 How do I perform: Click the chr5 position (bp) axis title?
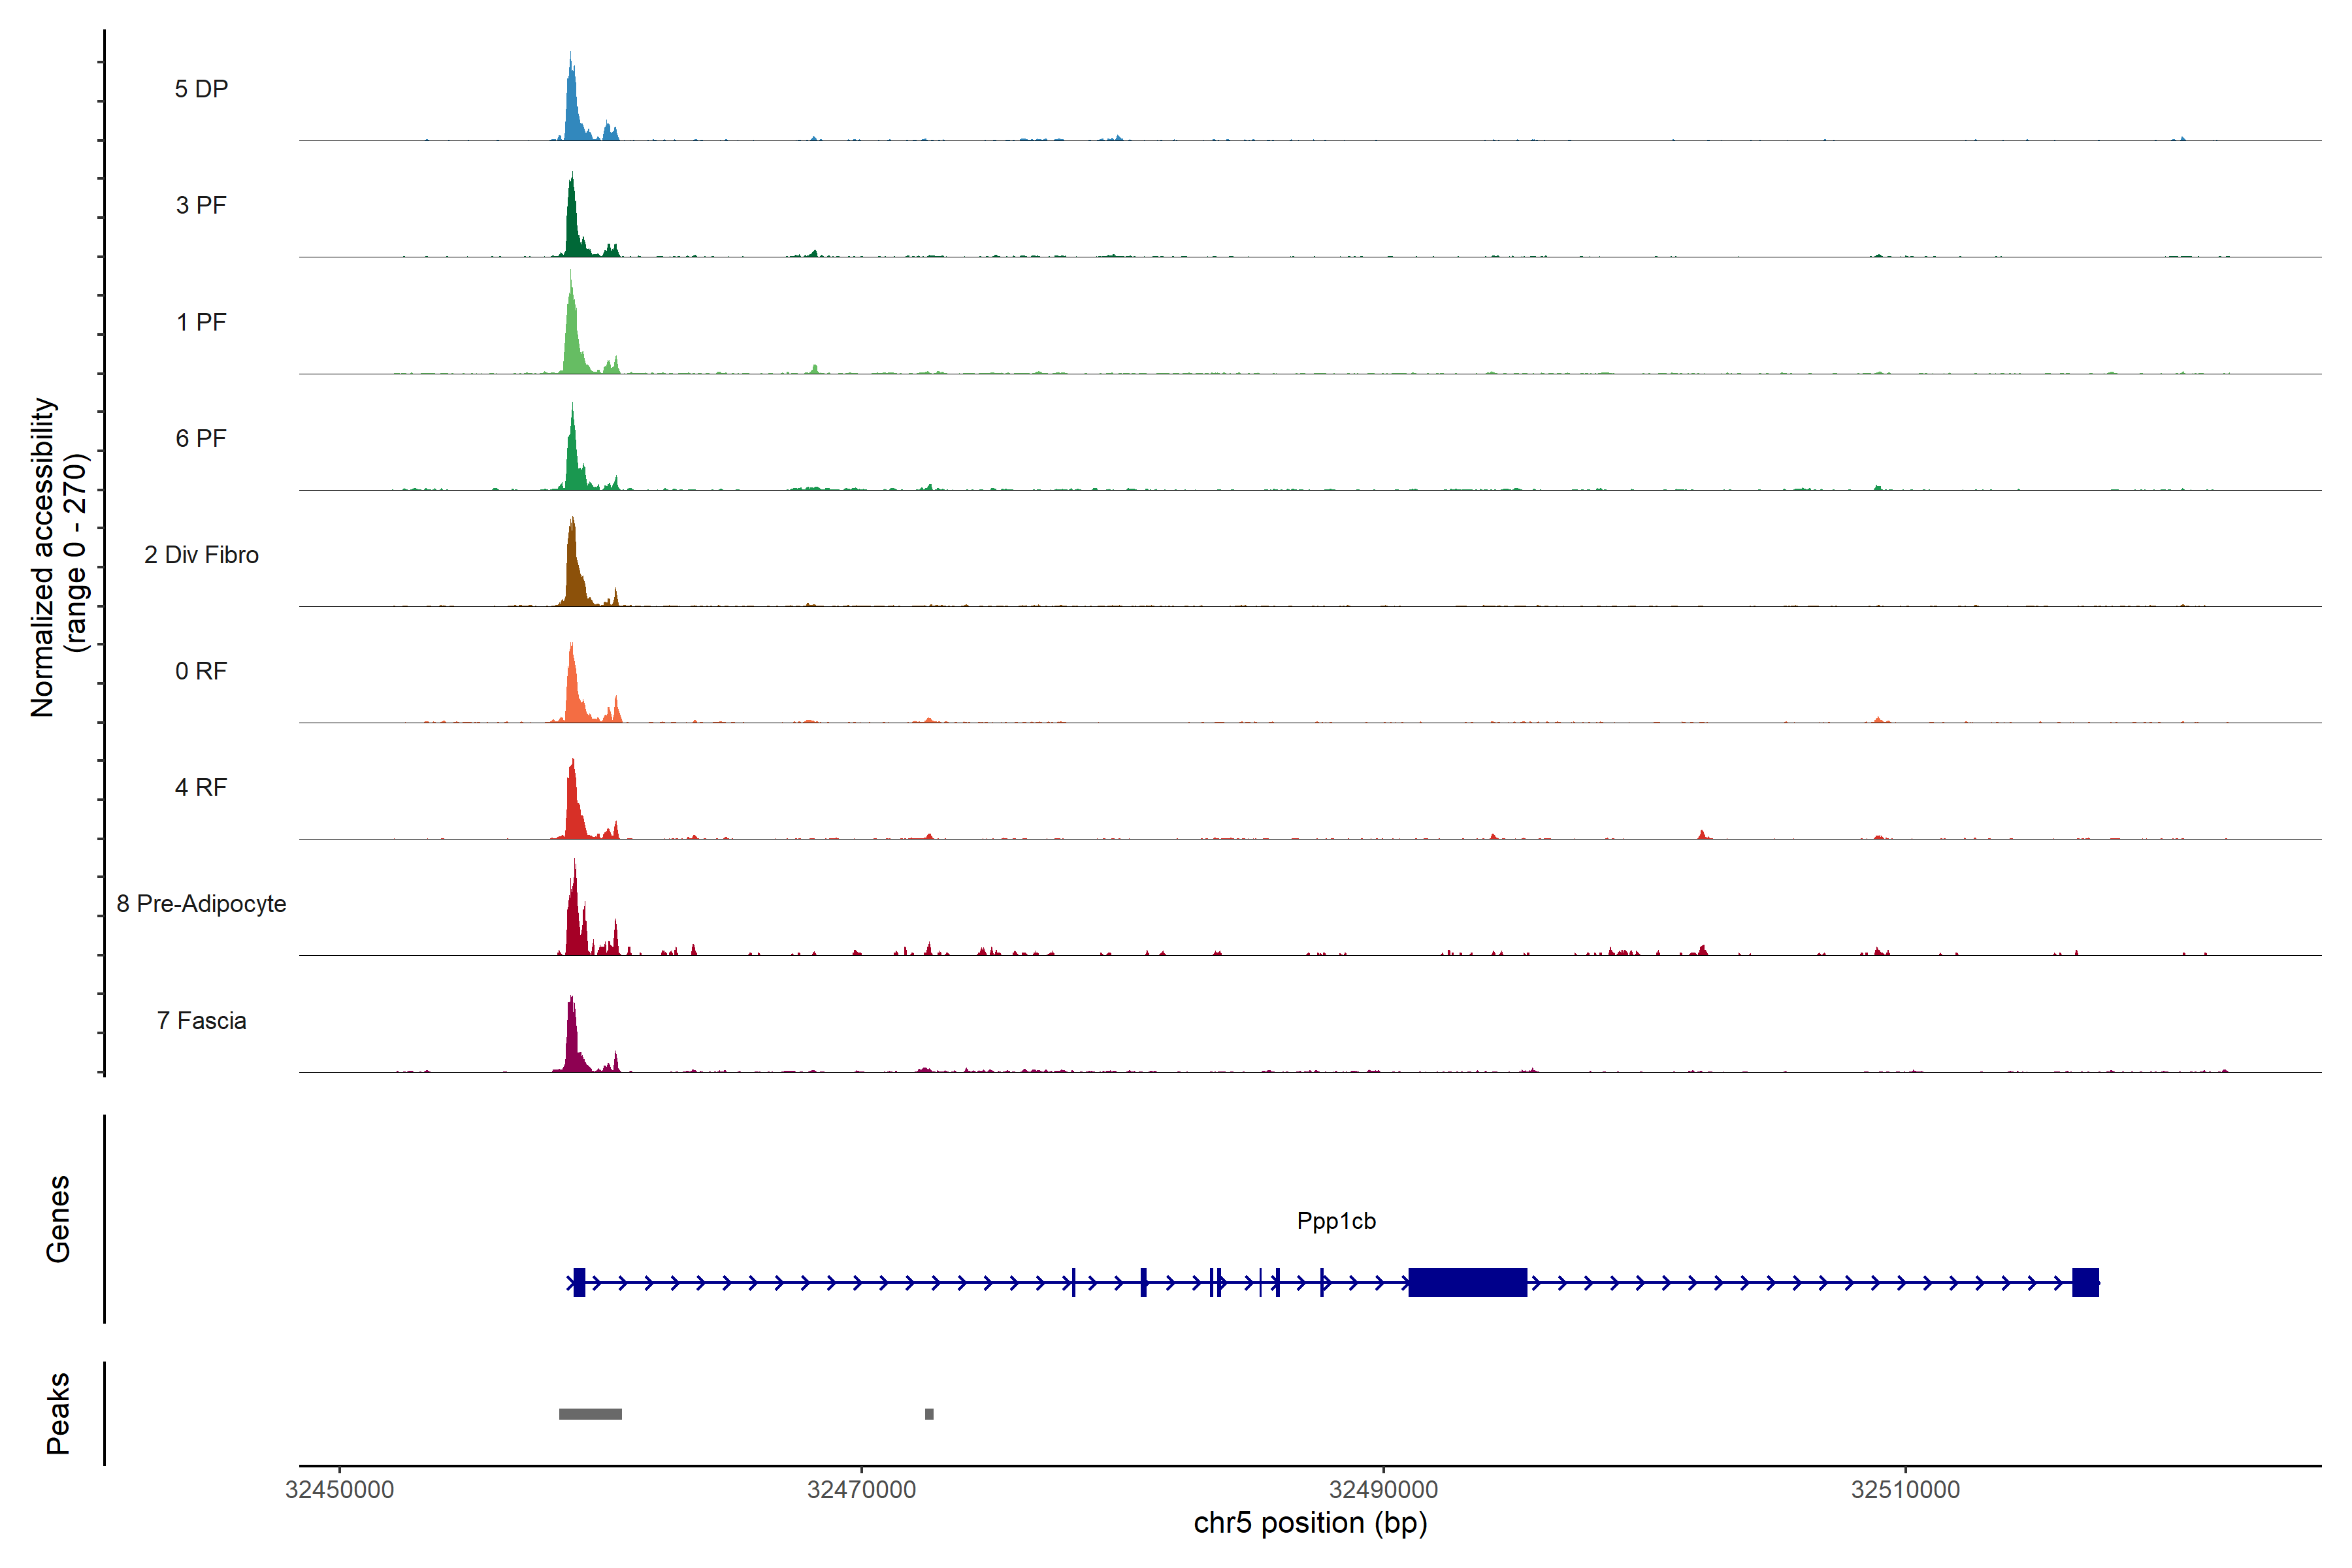(1310, 1523)
